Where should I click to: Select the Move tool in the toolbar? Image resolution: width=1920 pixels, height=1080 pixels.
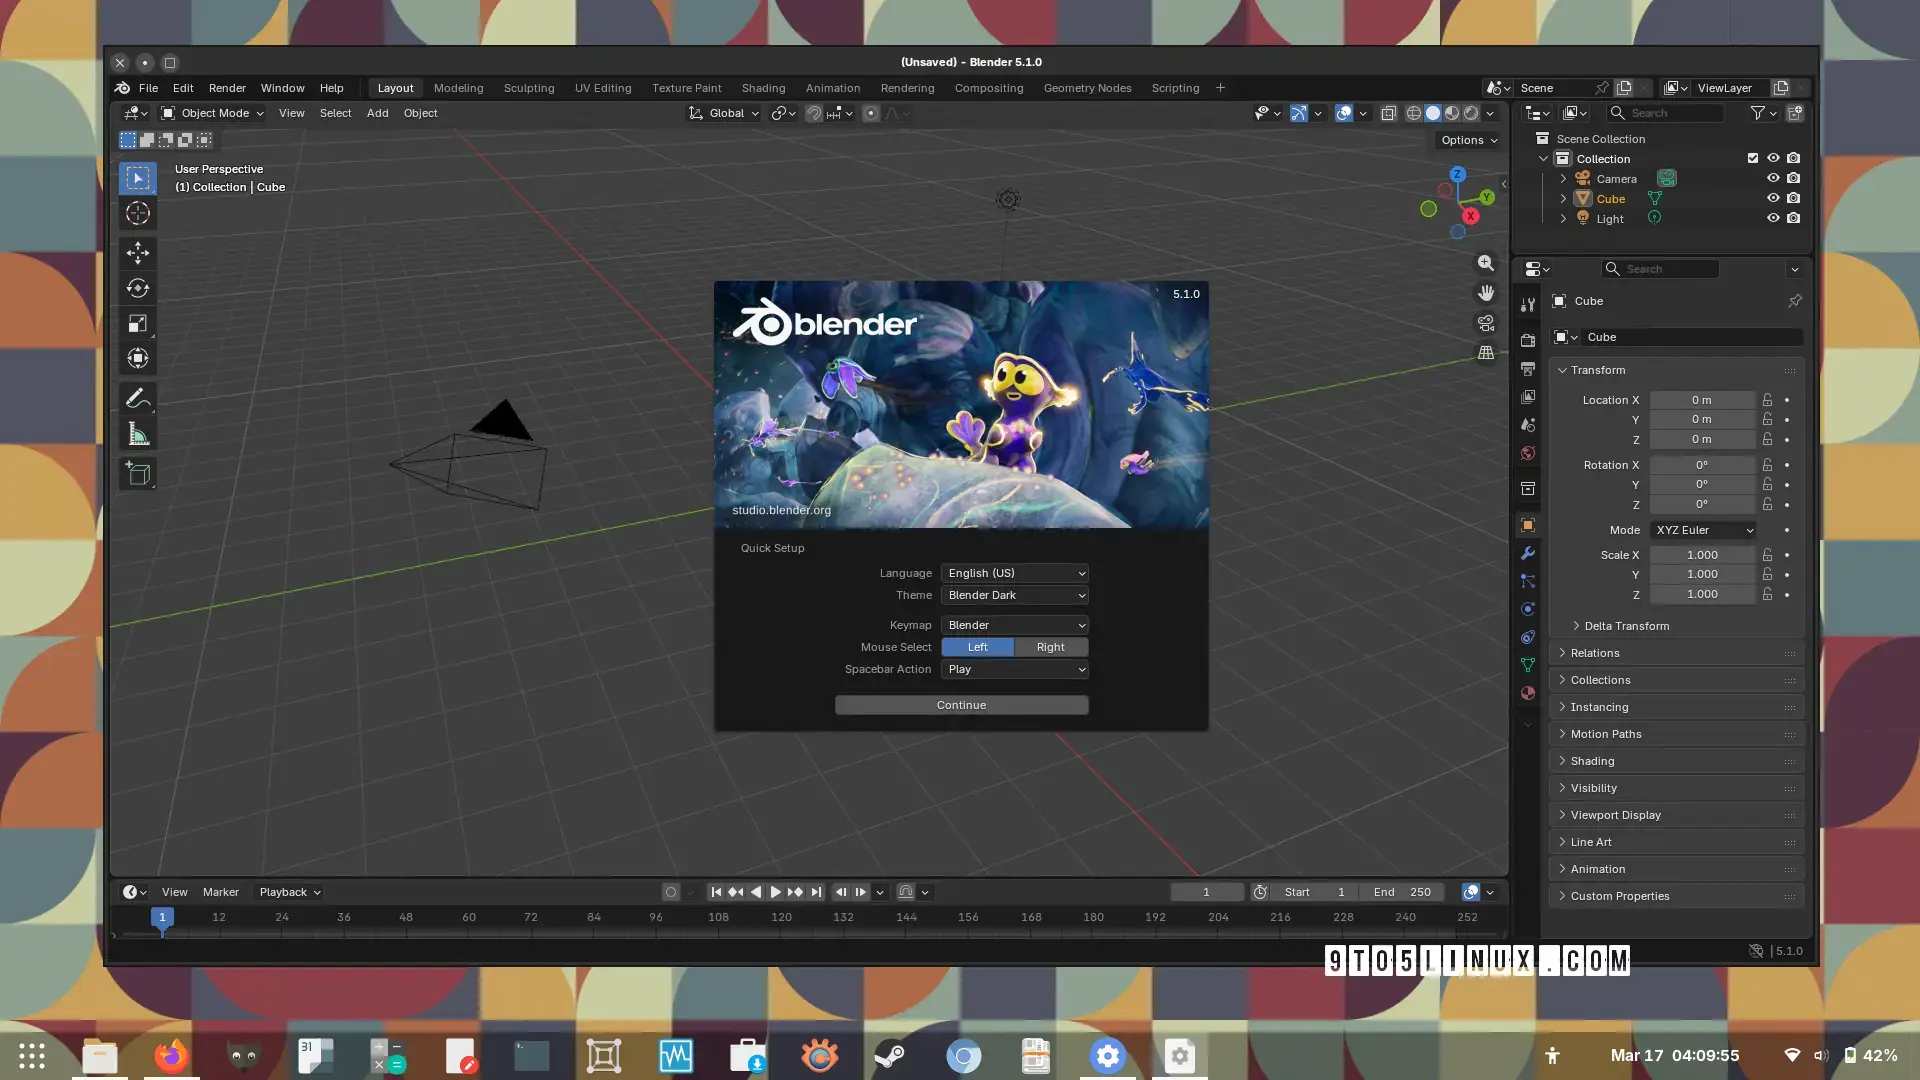138,252
